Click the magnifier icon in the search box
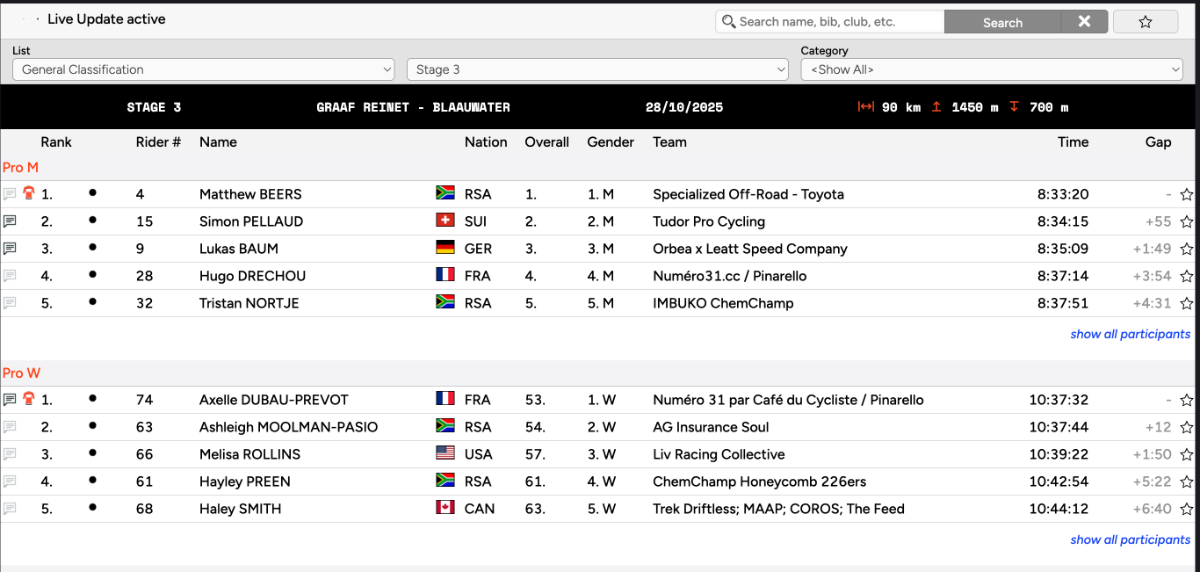The height and width of the screenshot is (572, 1200). coord(728,22)
